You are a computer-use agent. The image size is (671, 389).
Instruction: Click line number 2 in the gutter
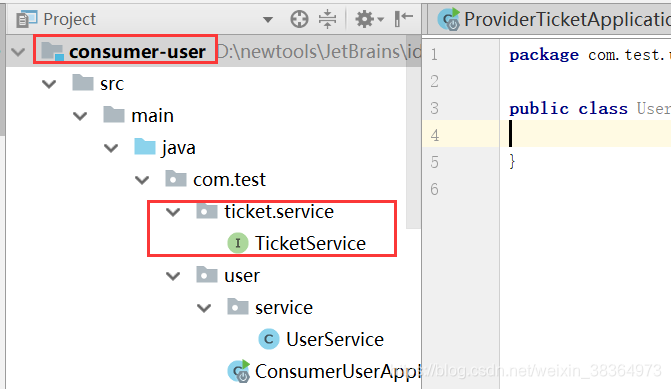[x=434, y=81]
